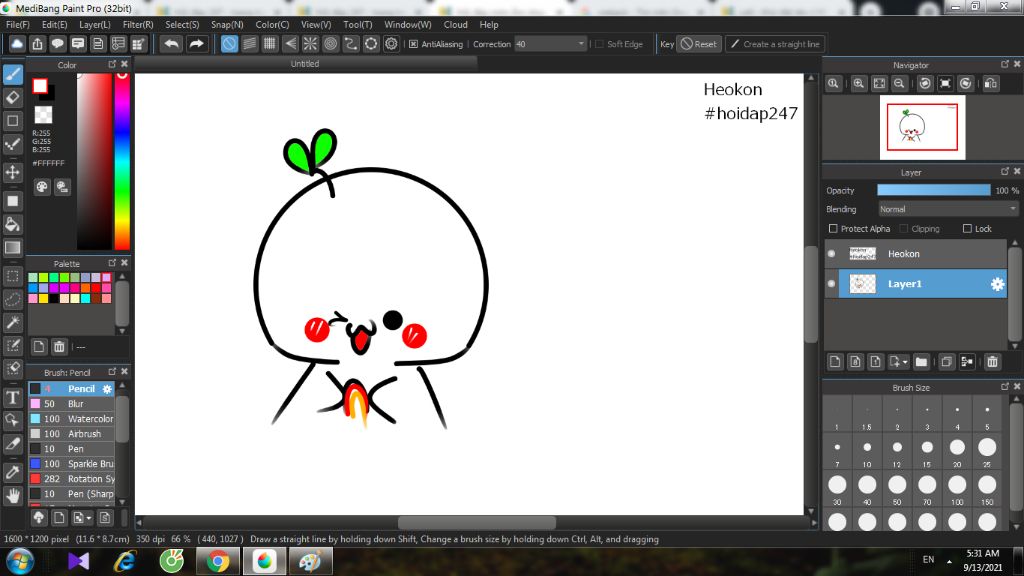Select the Bucket fill tool
Viewport: 1024px width, 576px height.
click(12, 224)
